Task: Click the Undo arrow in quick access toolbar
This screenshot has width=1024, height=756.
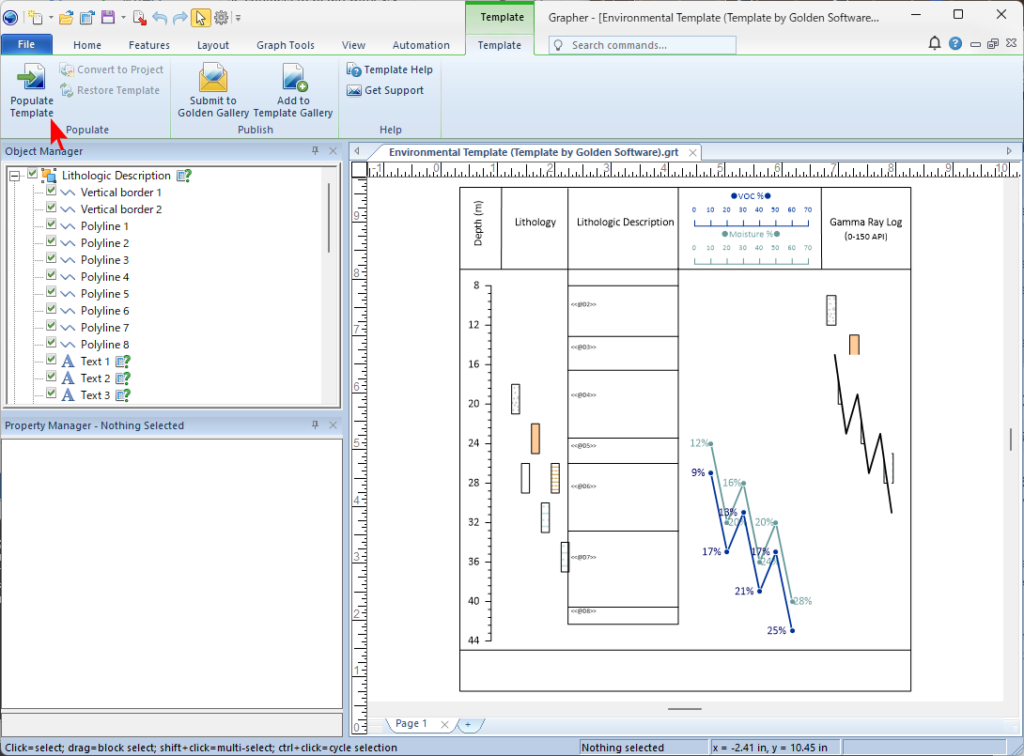Action: (161, 17)
